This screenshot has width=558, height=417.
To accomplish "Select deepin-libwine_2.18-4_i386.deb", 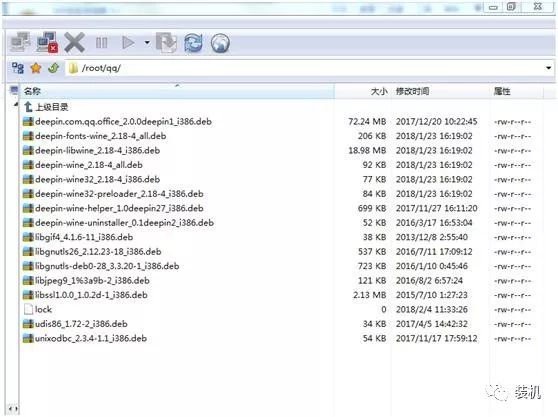I will click(97, 151).
